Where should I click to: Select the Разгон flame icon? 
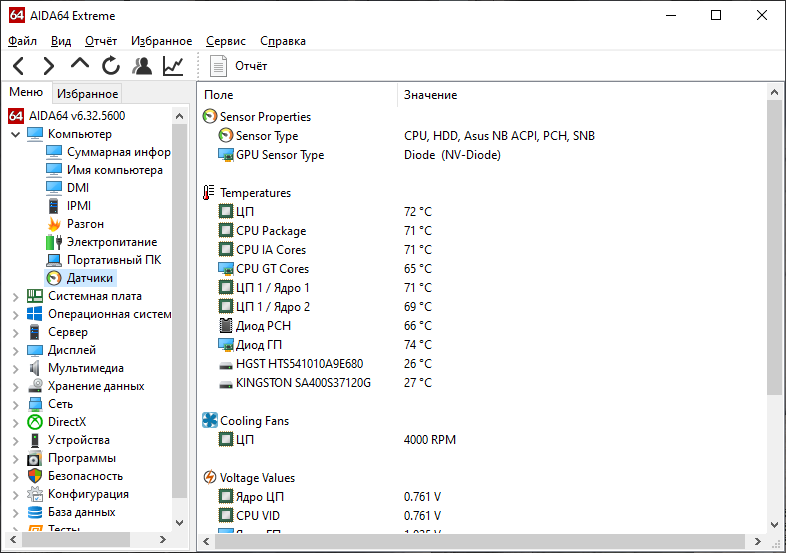pos(54,224)
